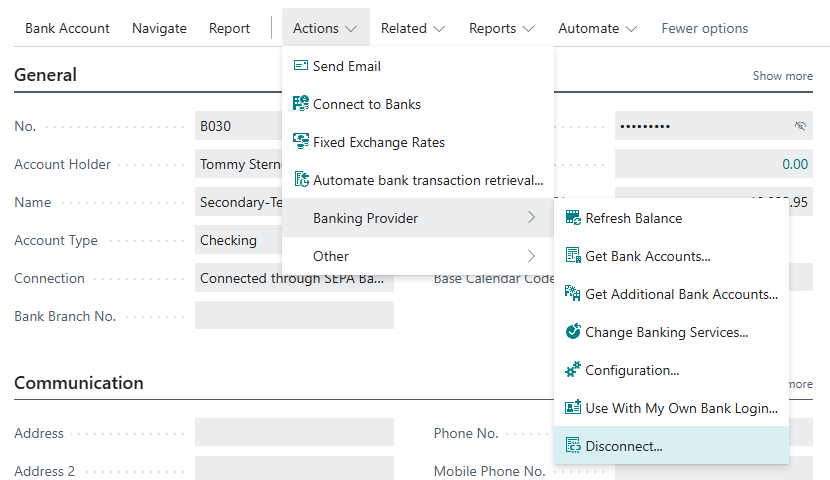Open the Banking Provider menu entry

click(x=418, y=218)
